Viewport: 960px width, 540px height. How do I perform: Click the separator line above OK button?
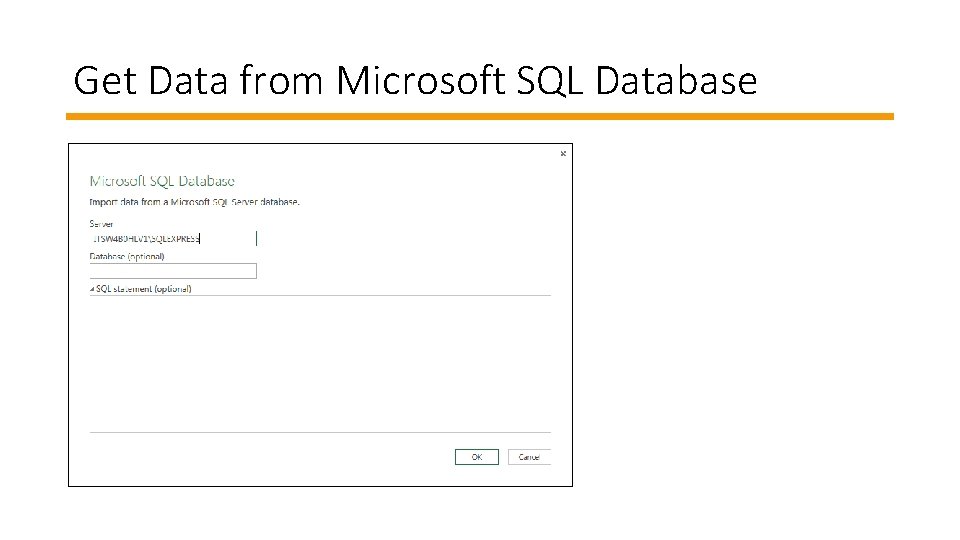tap(320, 433)
